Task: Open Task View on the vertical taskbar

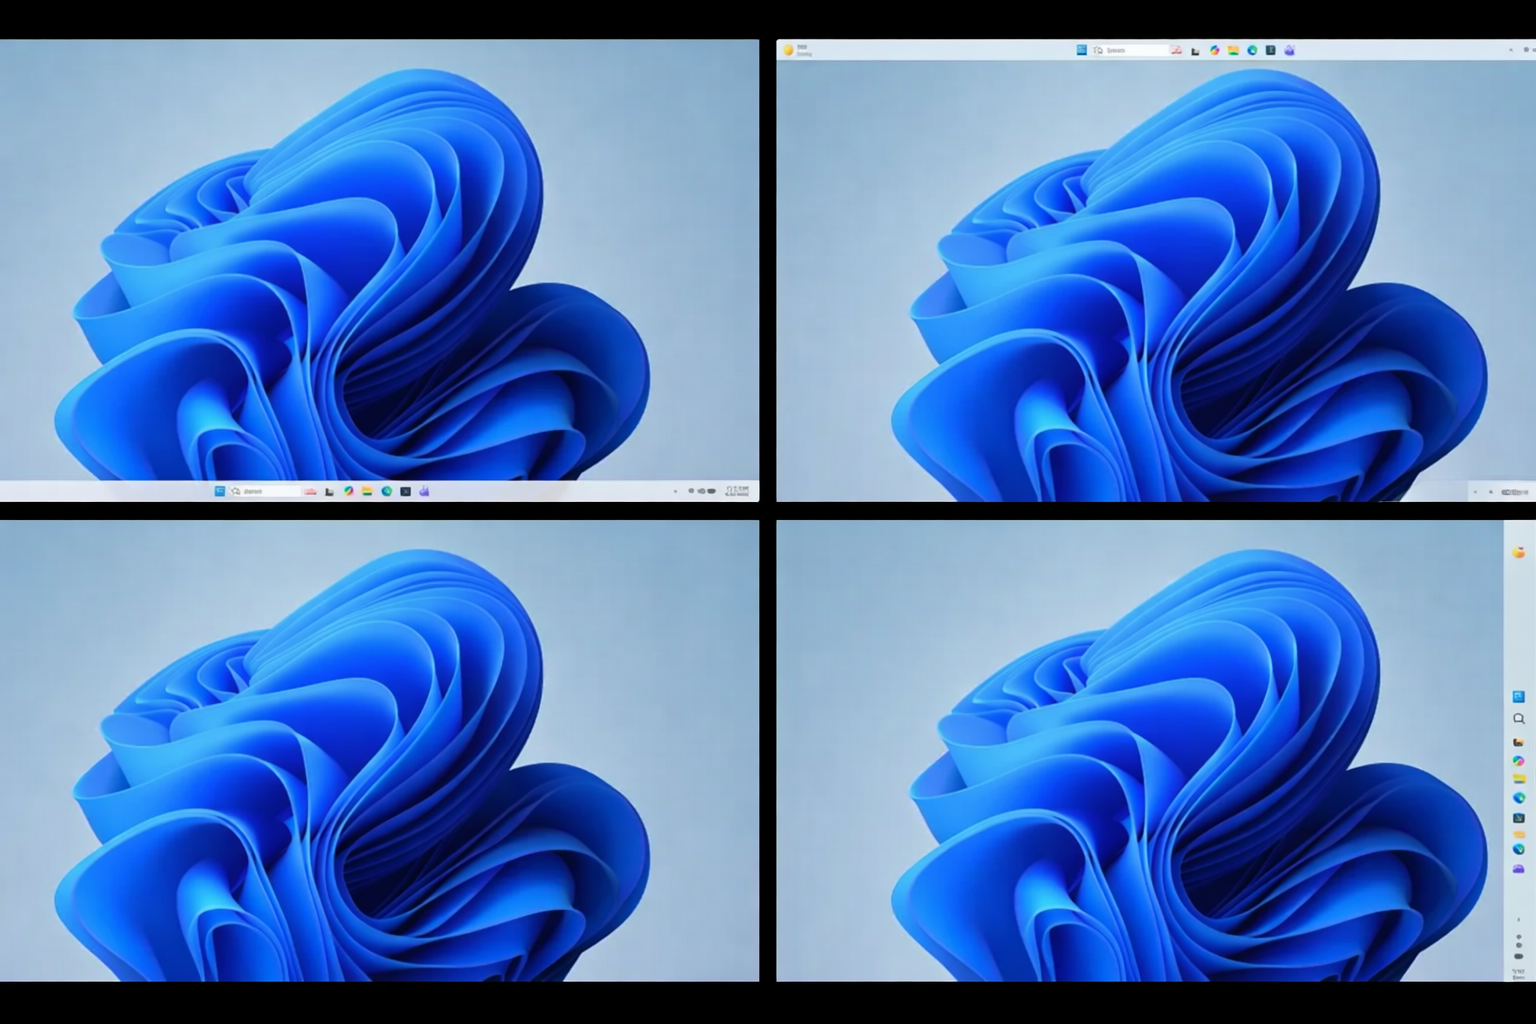Action: (x=1518, y=742)
